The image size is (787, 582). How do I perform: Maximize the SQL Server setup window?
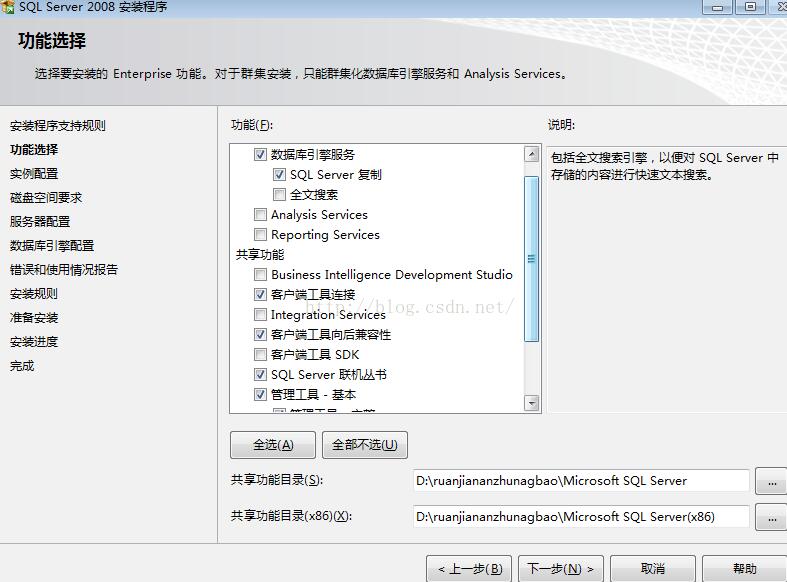point(750,7)
